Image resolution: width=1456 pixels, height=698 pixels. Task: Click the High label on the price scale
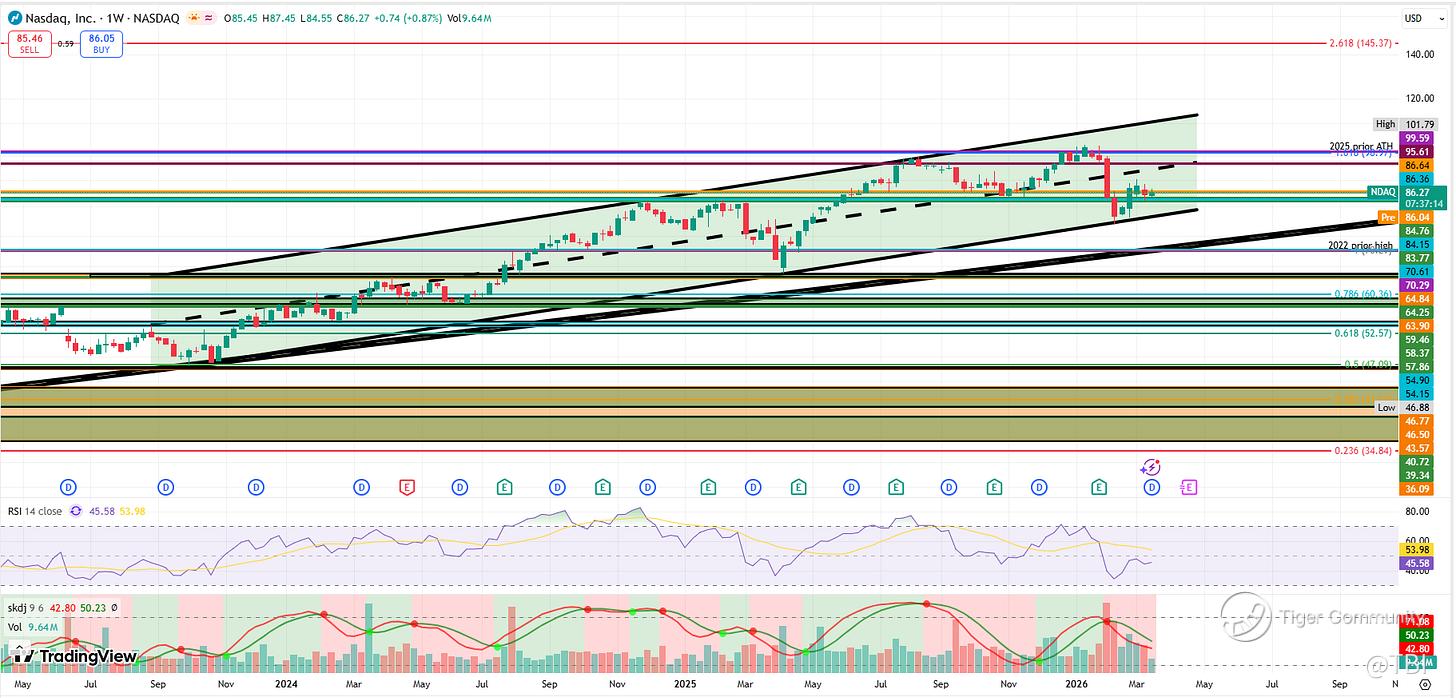tap(1385, 125)
